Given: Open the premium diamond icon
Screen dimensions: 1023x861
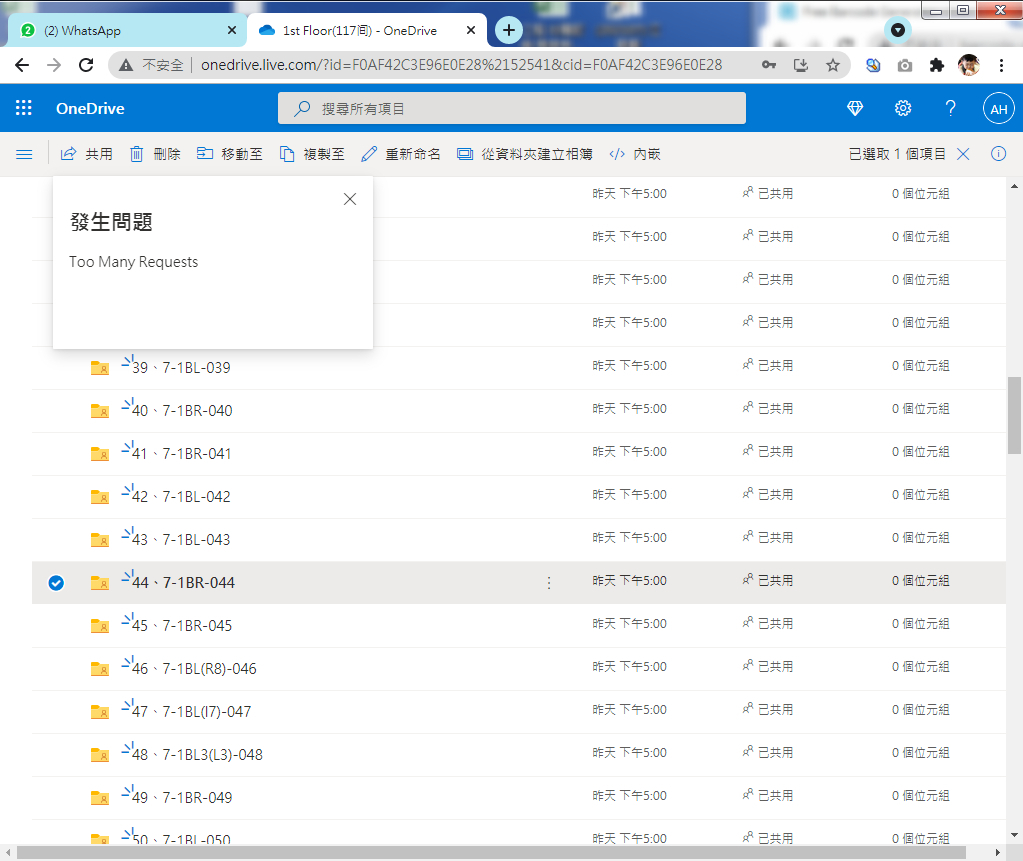Looking at the screenshot, I should click(855, 108).
